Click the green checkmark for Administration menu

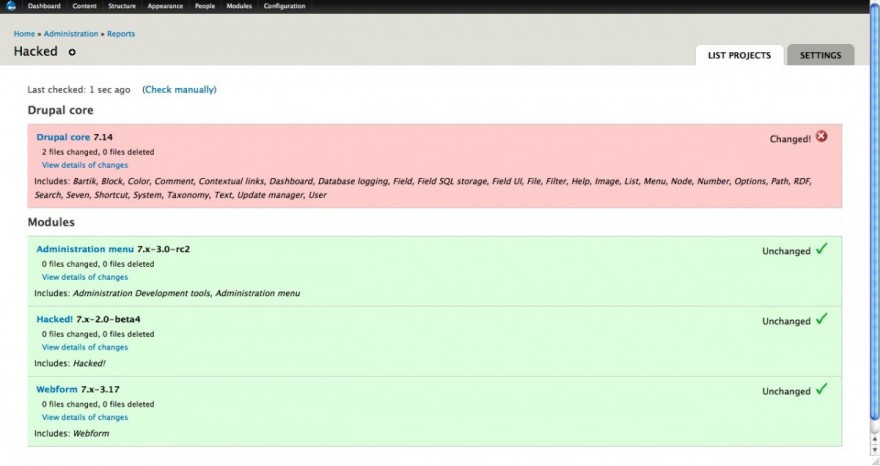coord(821,249)
